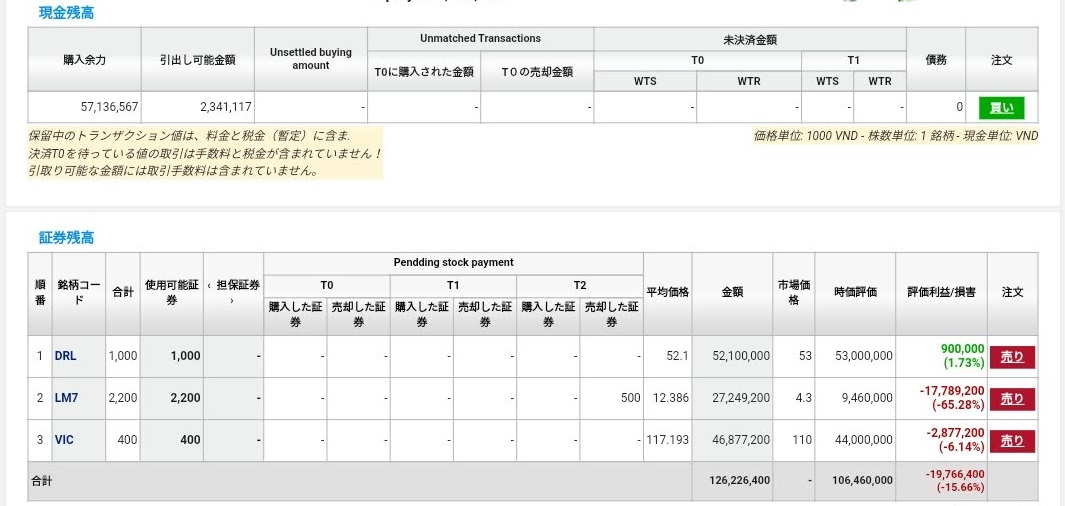Click the left chevron beside 担保証券
1065x506 pixels.
(x=209, y=285)
